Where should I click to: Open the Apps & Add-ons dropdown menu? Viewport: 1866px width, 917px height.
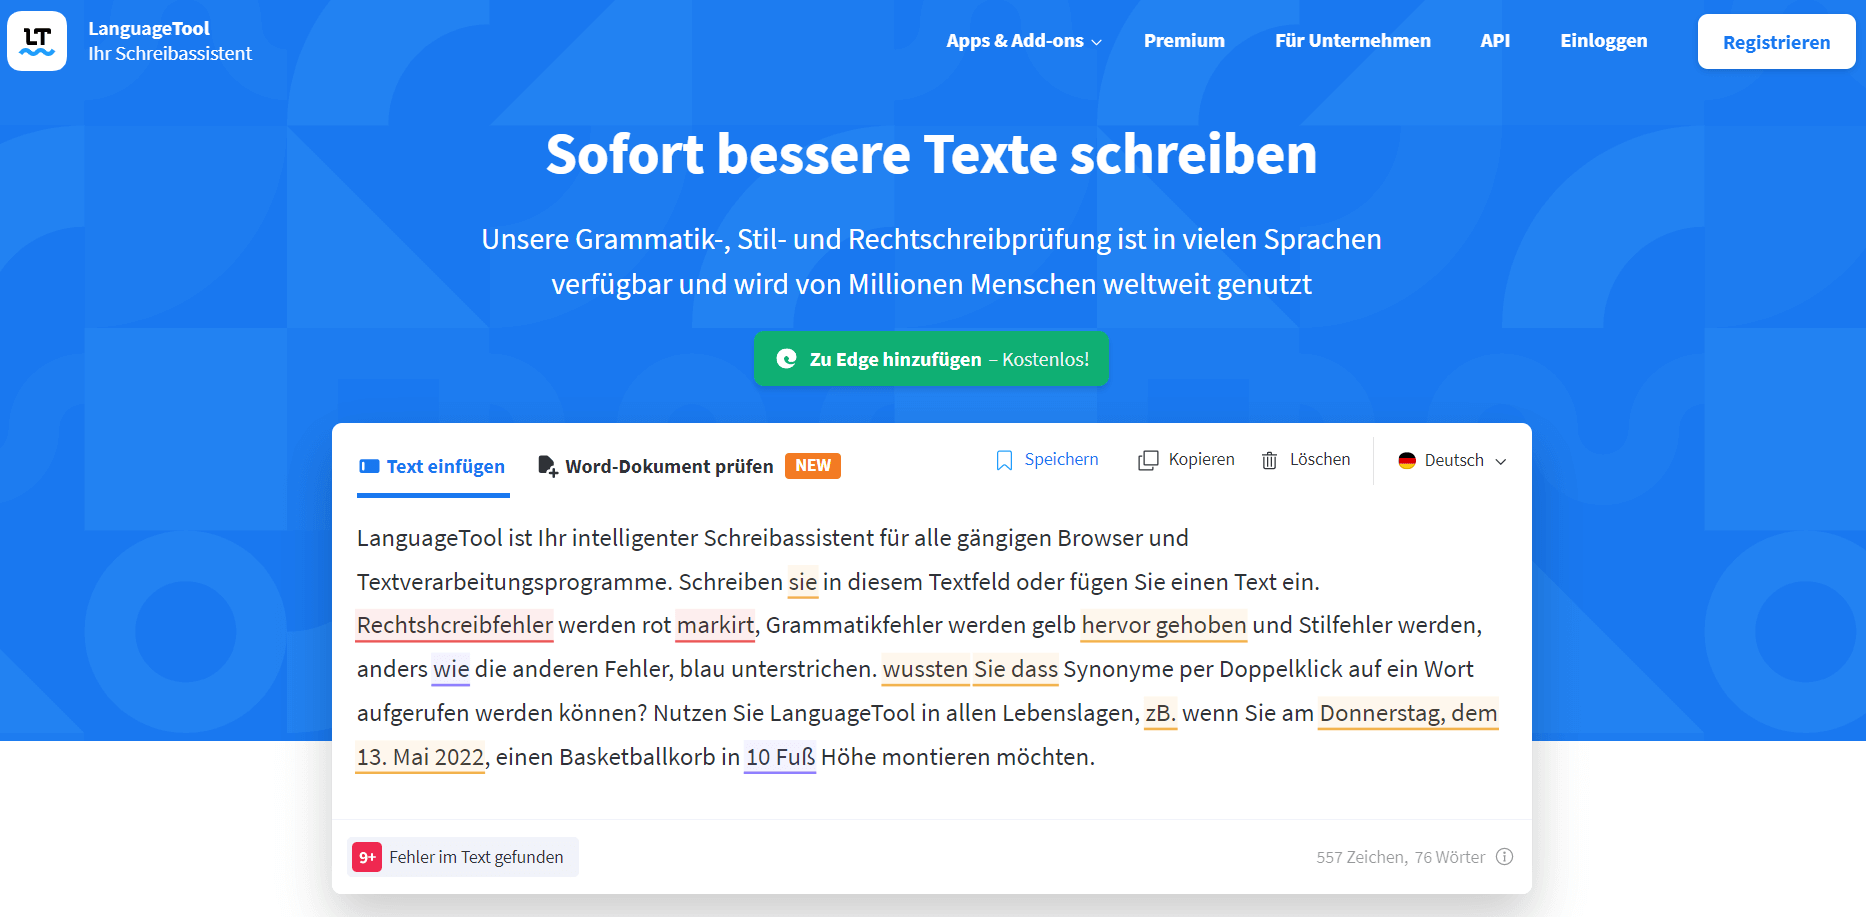click(1024, 41)
